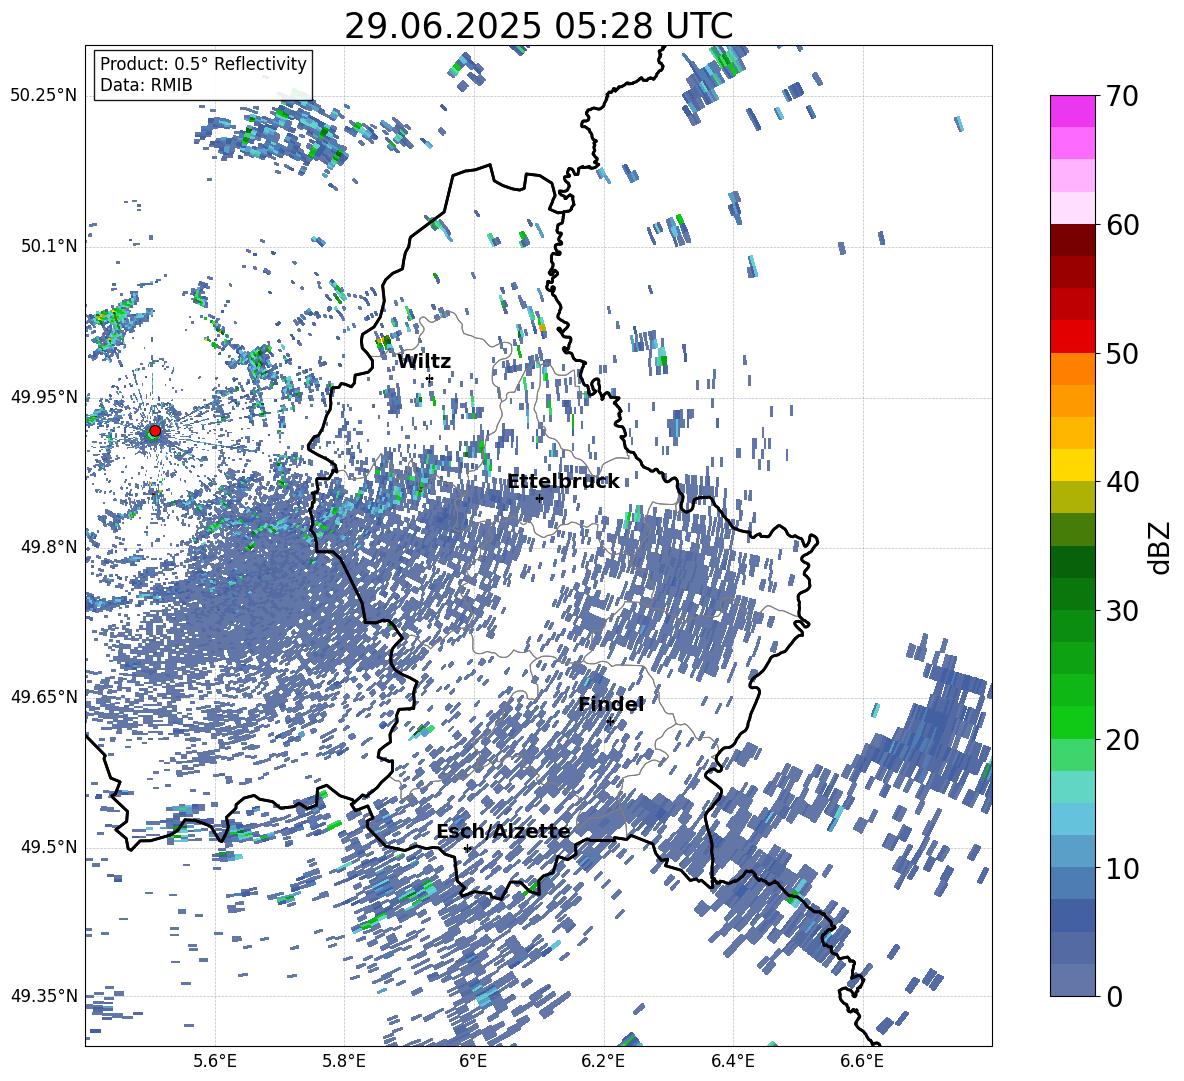Click the 49.35°N latitude tick label
The width and height of the screenshot is (1184, 1081).
click(44, 996)
